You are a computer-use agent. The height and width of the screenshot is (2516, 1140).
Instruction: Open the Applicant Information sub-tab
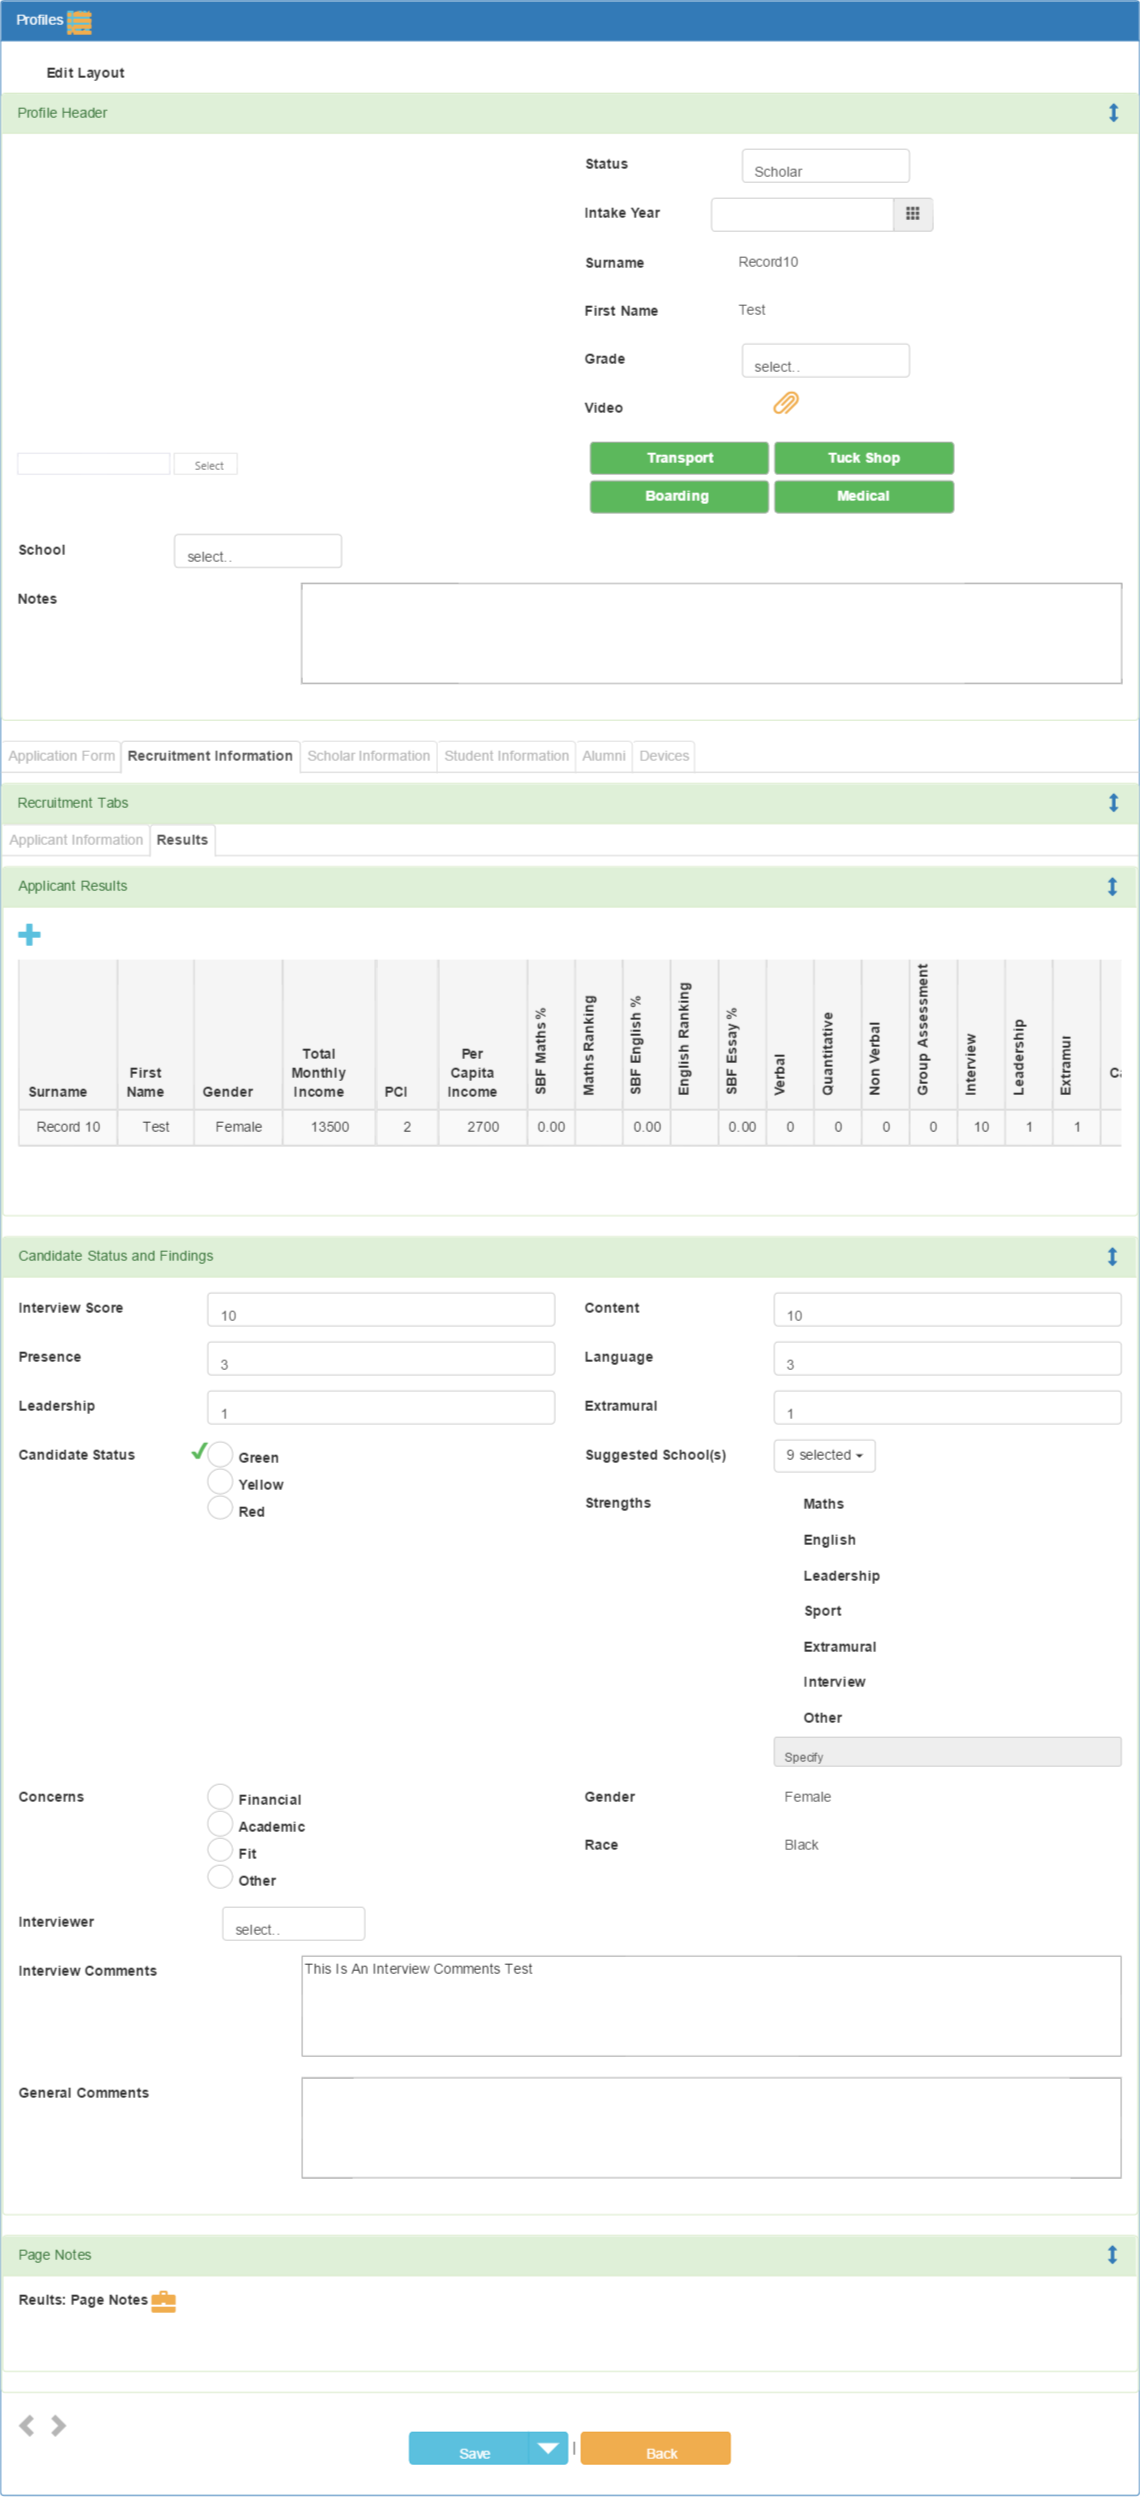(76, 840)
